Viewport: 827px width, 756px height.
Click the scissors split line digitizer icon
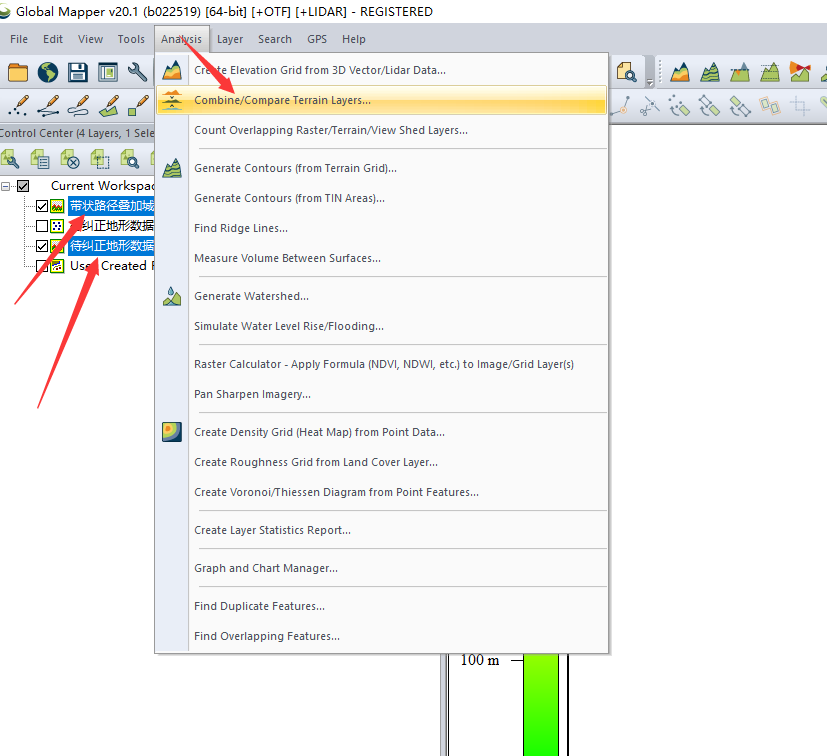pyautogui.click(x=650, y=106)
